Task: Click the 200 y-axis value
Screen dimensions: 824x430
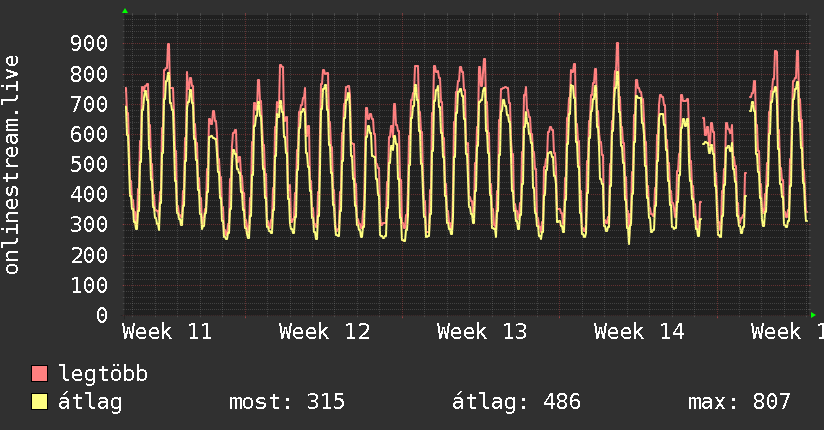Action: [89, 255]
